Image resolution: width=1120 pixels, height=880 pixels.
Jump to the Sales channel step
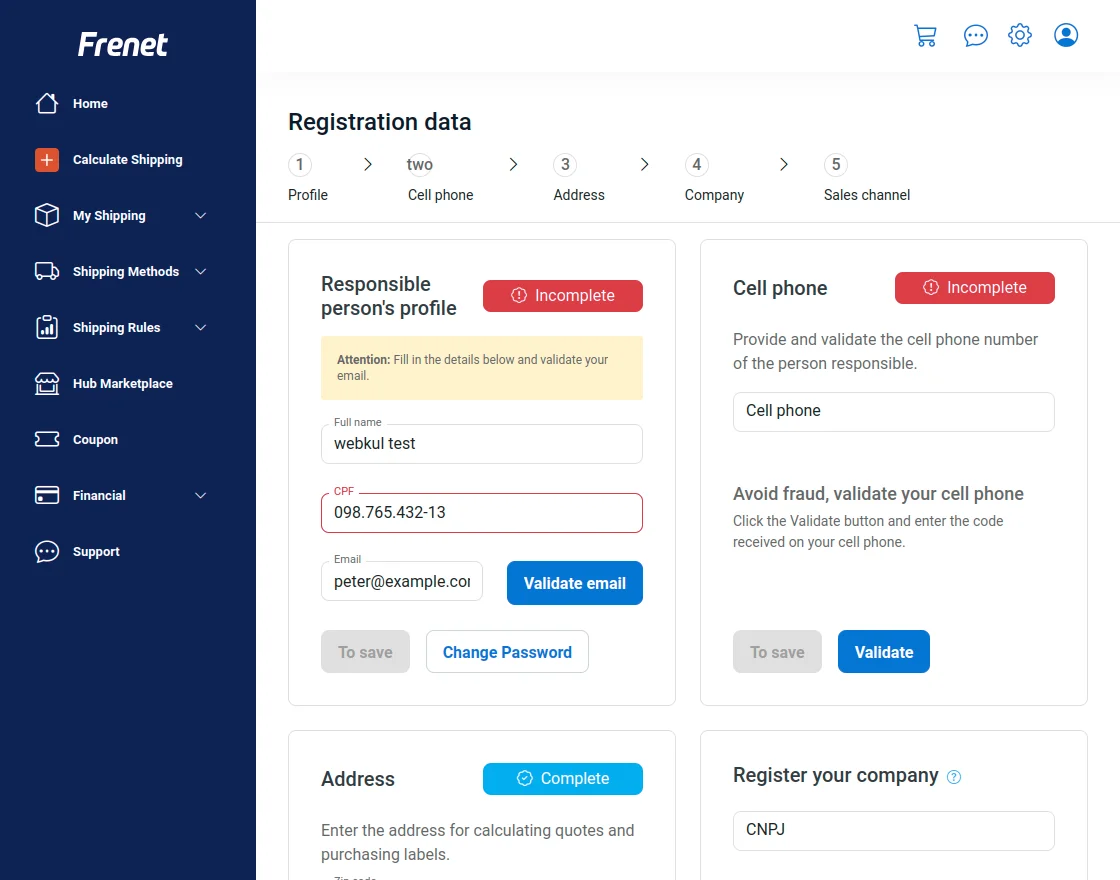pos(835,164)
